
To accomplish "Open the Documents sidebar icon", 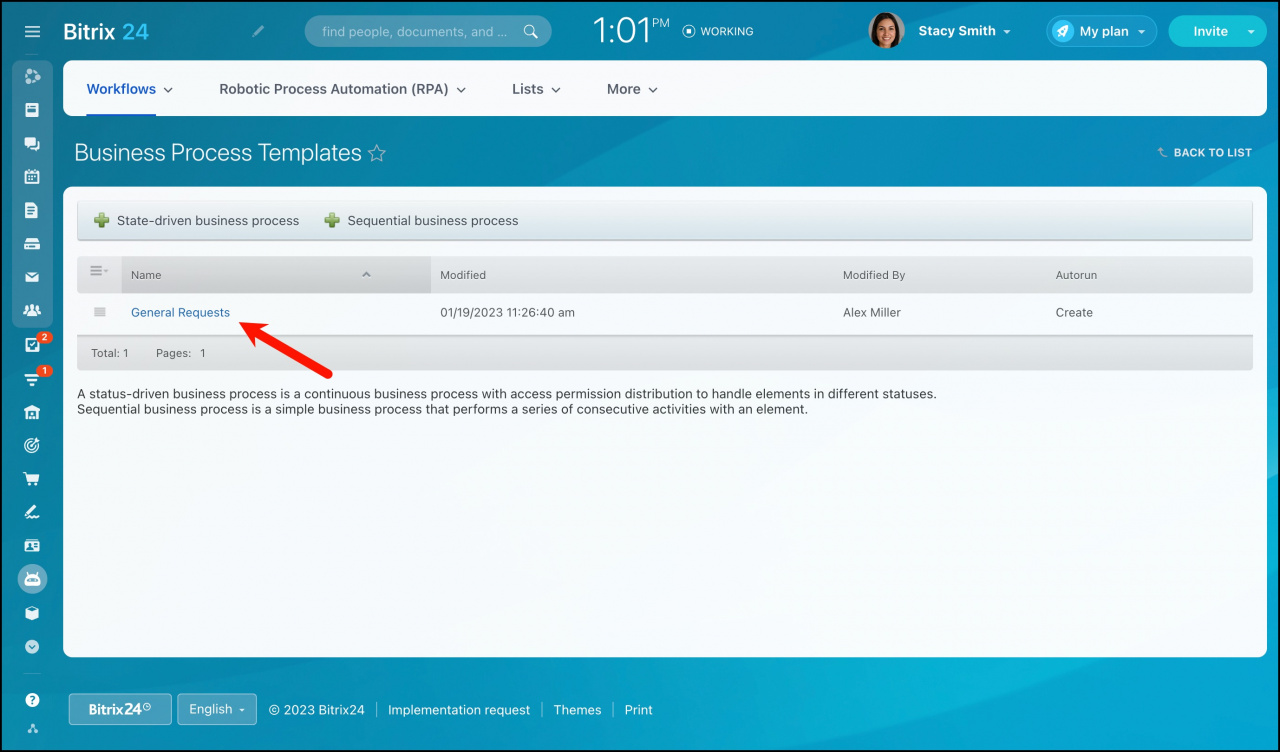I will click(x=32, y=210).
